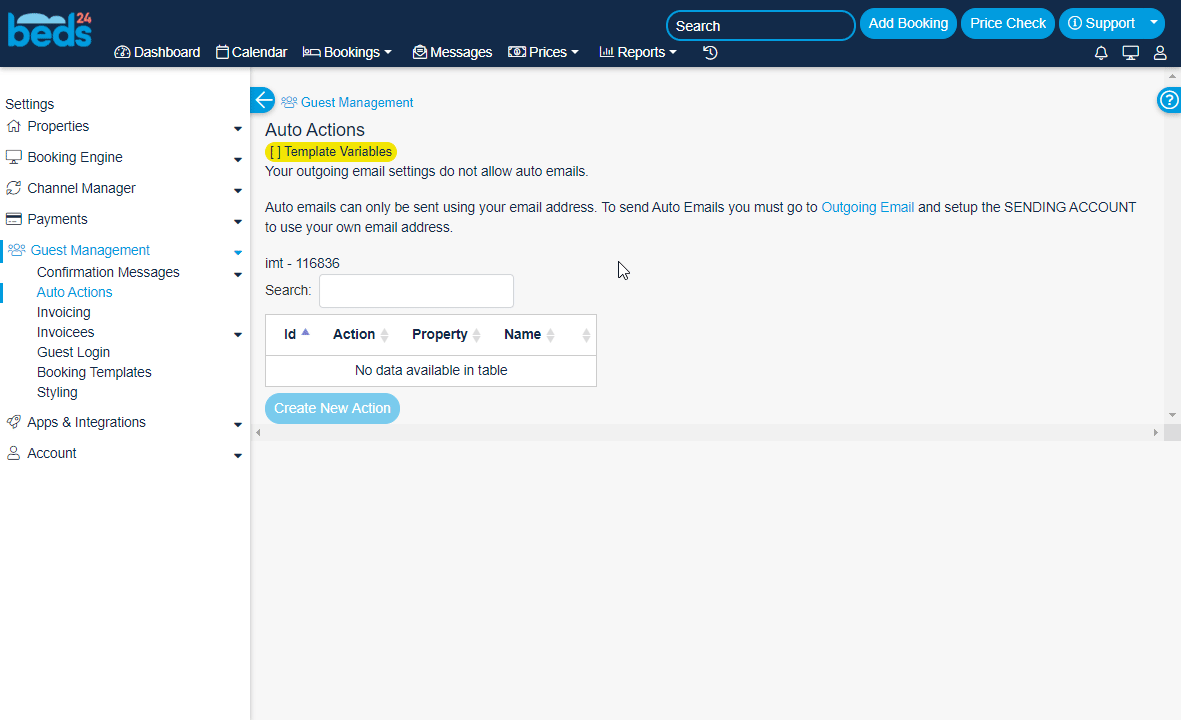Sort table by Id column

click(x=296, y=334)
